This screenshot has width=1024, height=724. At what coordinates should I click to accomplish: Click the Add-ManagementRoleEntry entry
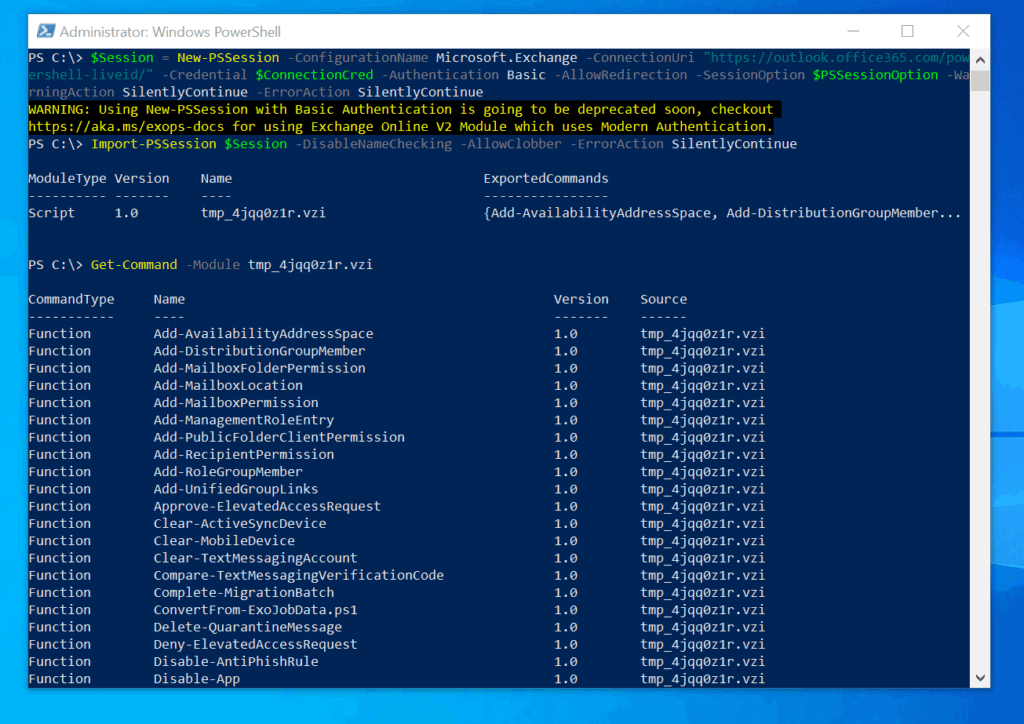coord(244,420)
